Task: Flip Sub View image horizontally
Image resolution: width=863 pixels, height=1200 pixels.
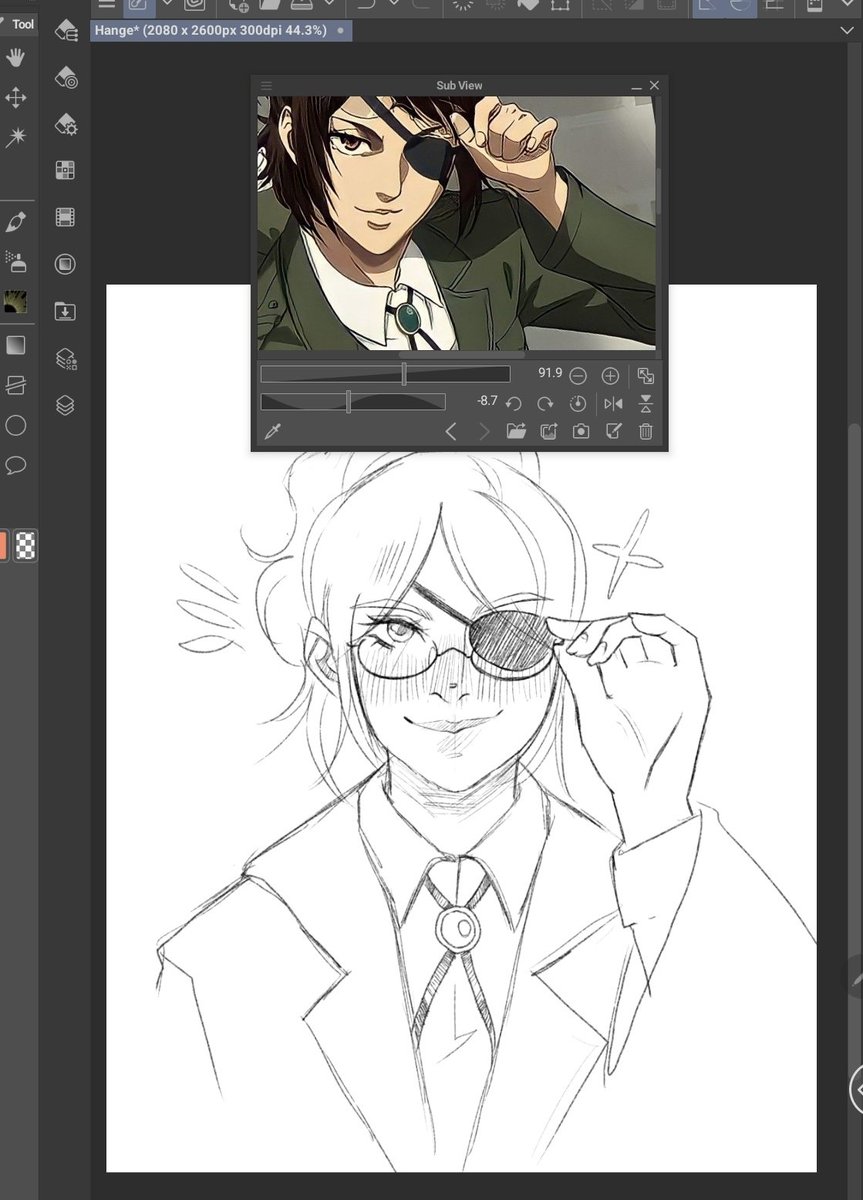Action: (613, 403)
